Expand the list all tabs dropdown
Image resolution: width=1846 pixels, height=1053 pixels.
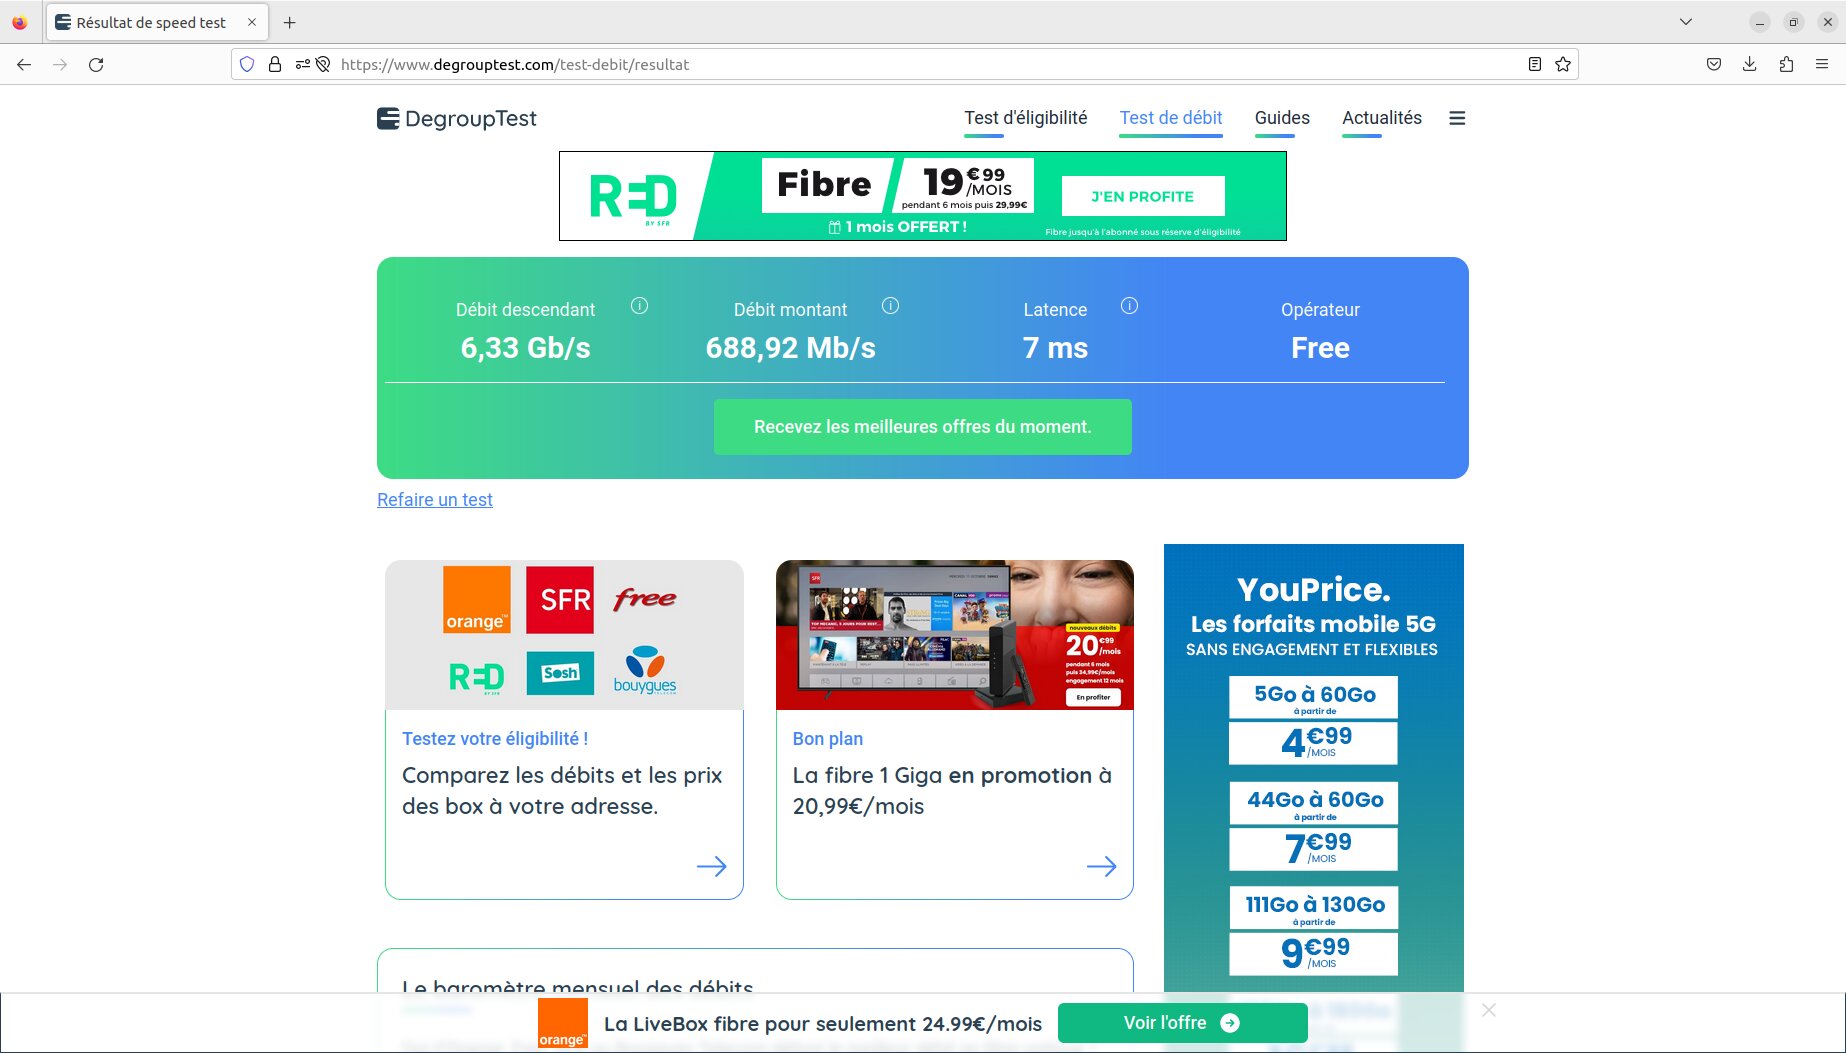click(1686, 22)
